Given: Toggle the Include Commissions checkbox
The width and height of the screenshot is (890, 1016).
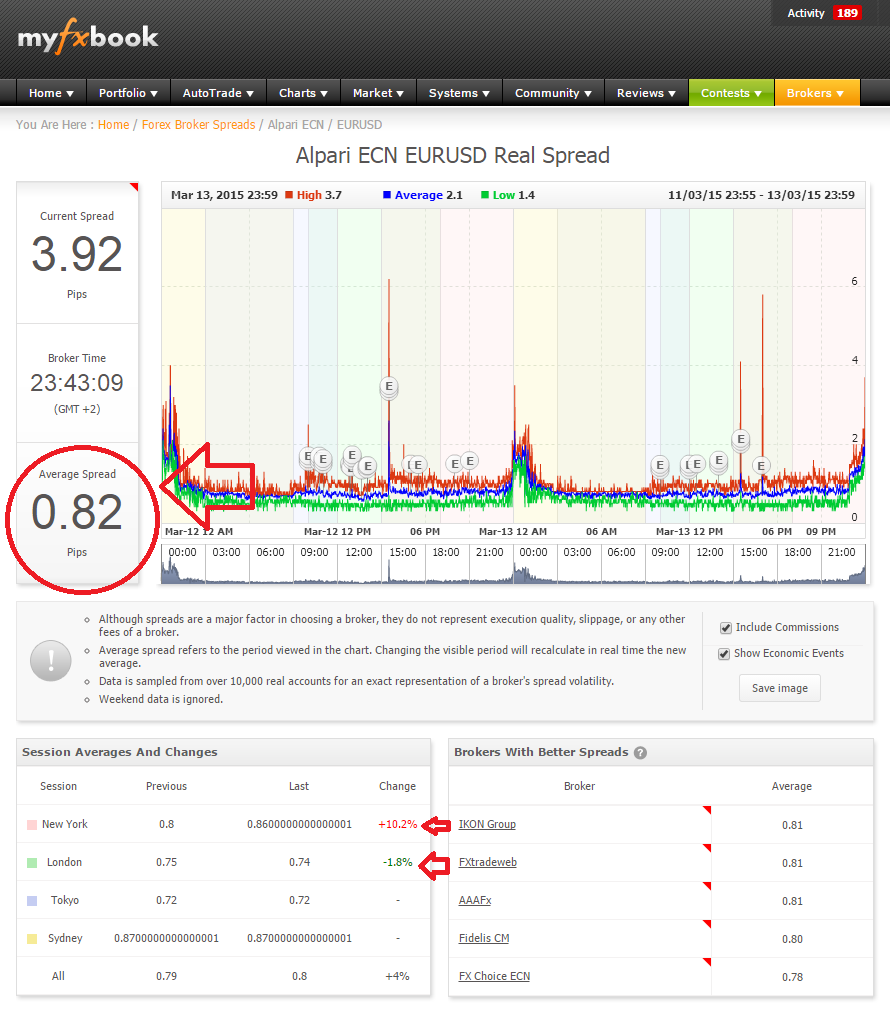Looking at the screenshot, I should click(726, 628).
